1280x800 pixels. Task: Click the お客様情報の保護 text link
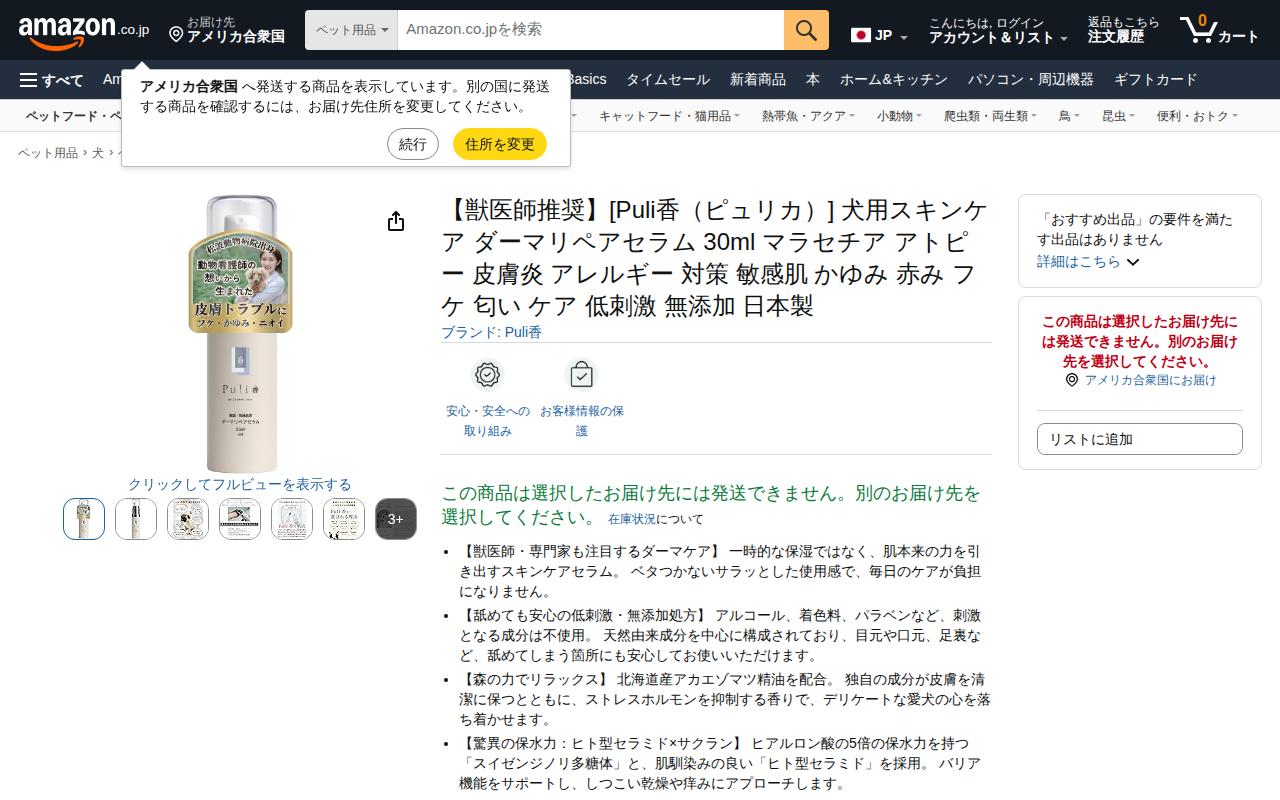[582, 421]
